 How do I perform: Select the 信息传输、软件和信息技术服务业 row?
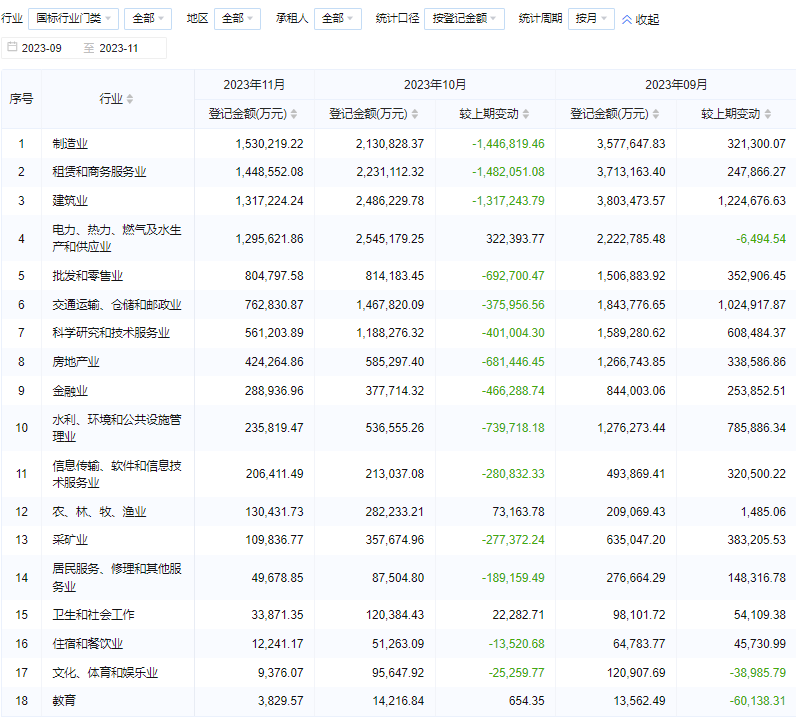(x=399, y=474)
